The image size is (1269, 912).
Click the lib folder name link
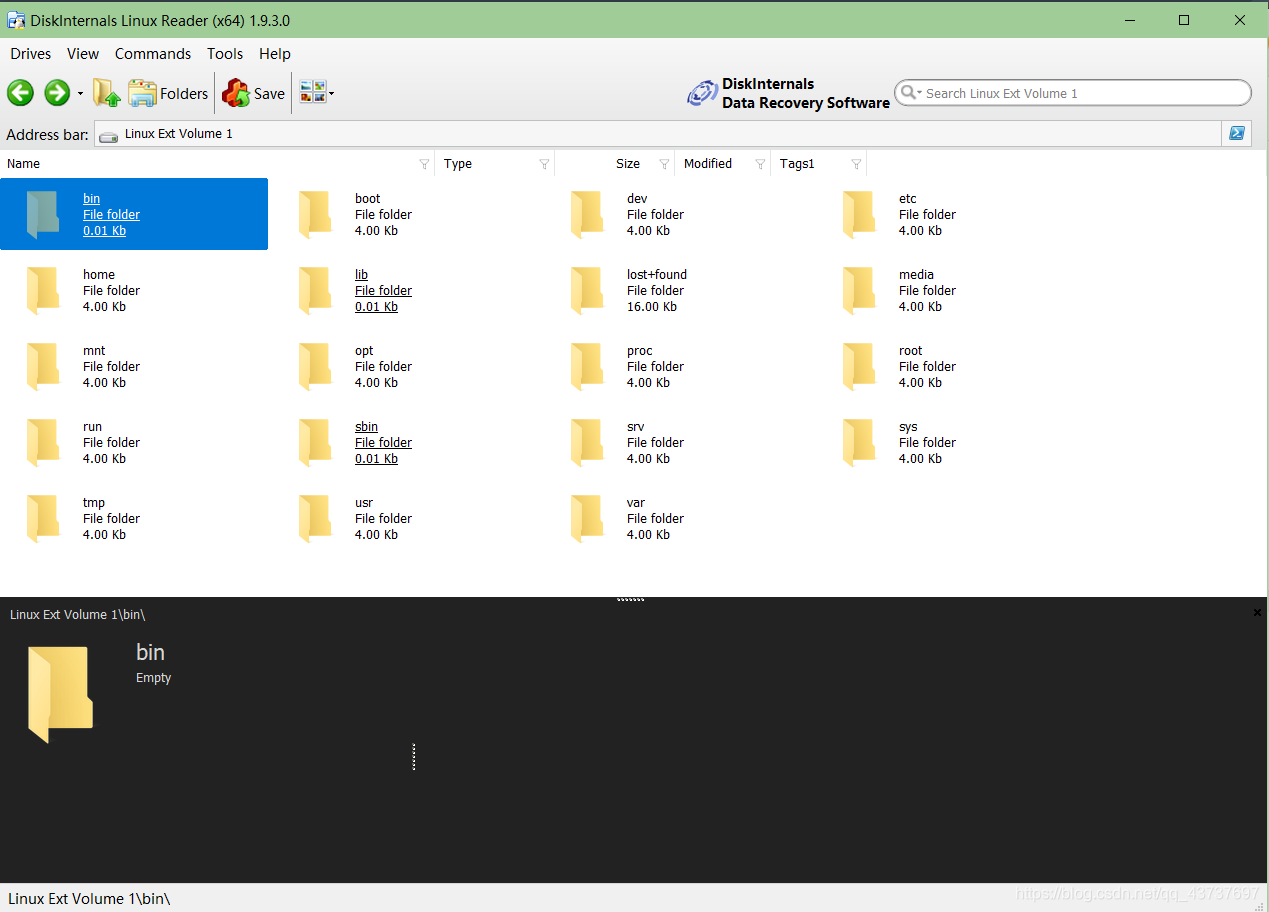pos(361,275)
